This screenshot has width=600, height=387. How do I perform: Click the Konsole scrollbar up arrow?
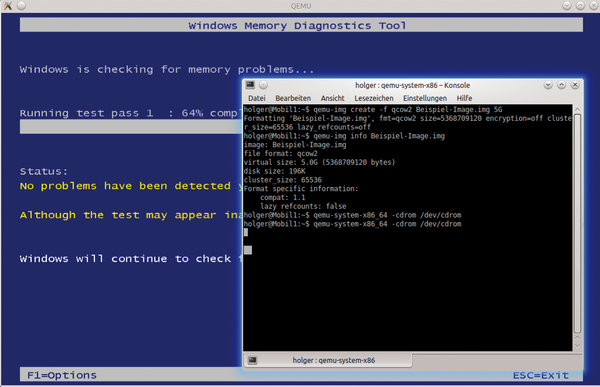coord(577,109)
